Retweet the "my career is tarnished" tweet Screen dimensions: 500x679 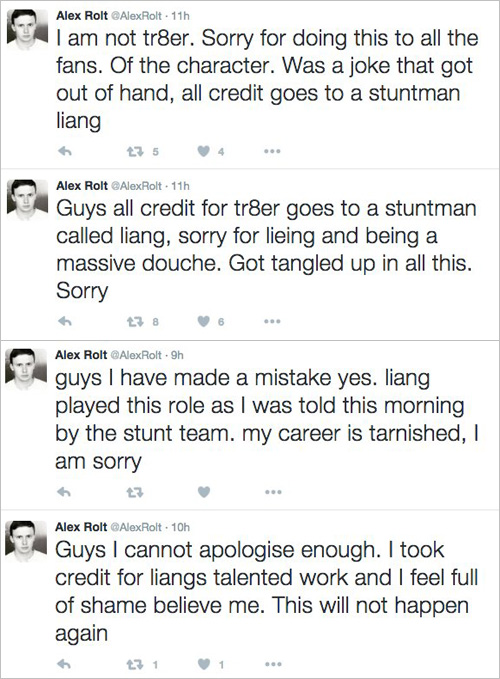[135, 492]
